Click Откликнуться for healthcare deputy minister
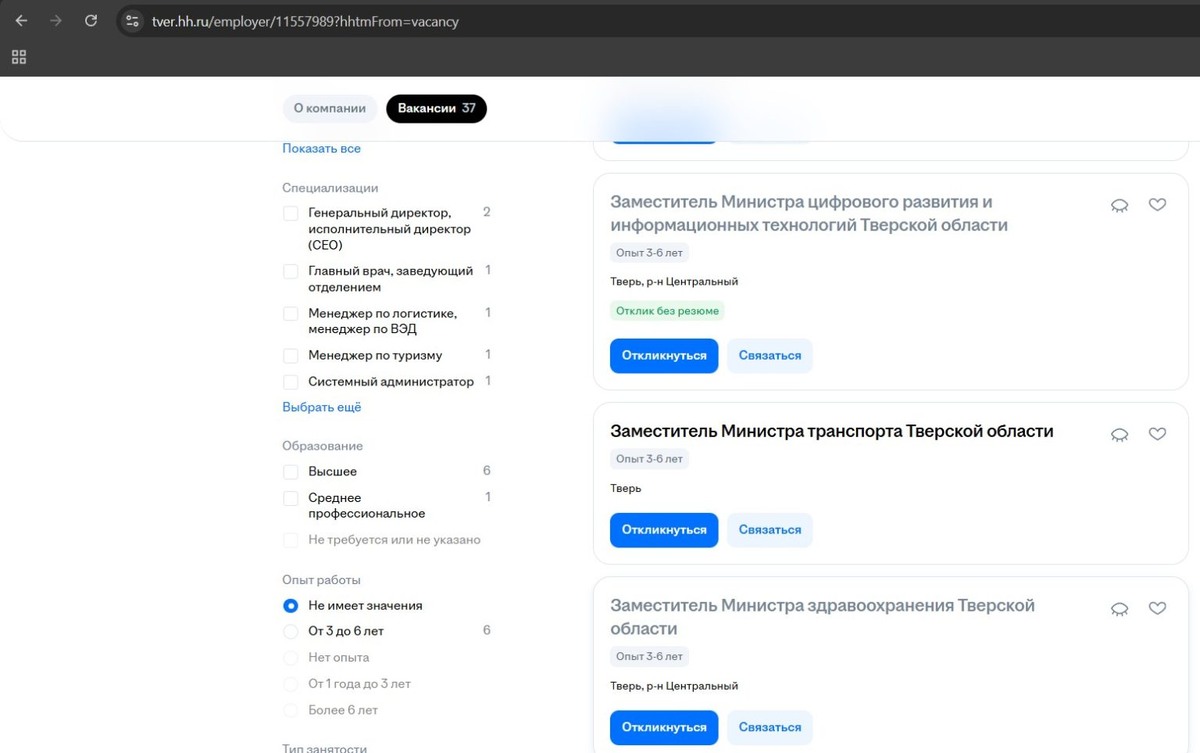 tap(664, 728)
